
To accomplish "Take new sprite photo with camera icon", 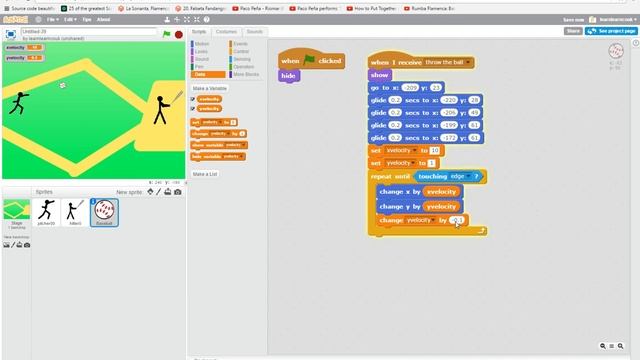I will [x=178, y=192].
